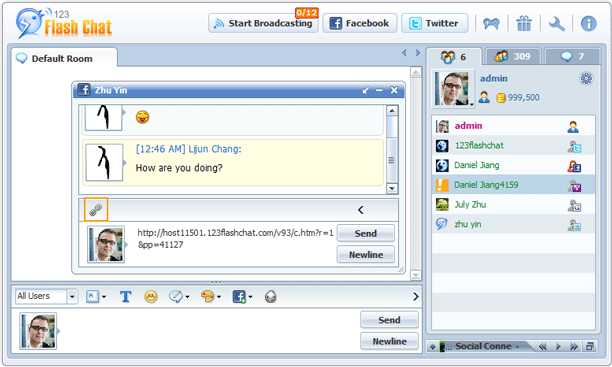Click the admin profile gear icon
The image size is (612, 367).
[x=586, y=78]
